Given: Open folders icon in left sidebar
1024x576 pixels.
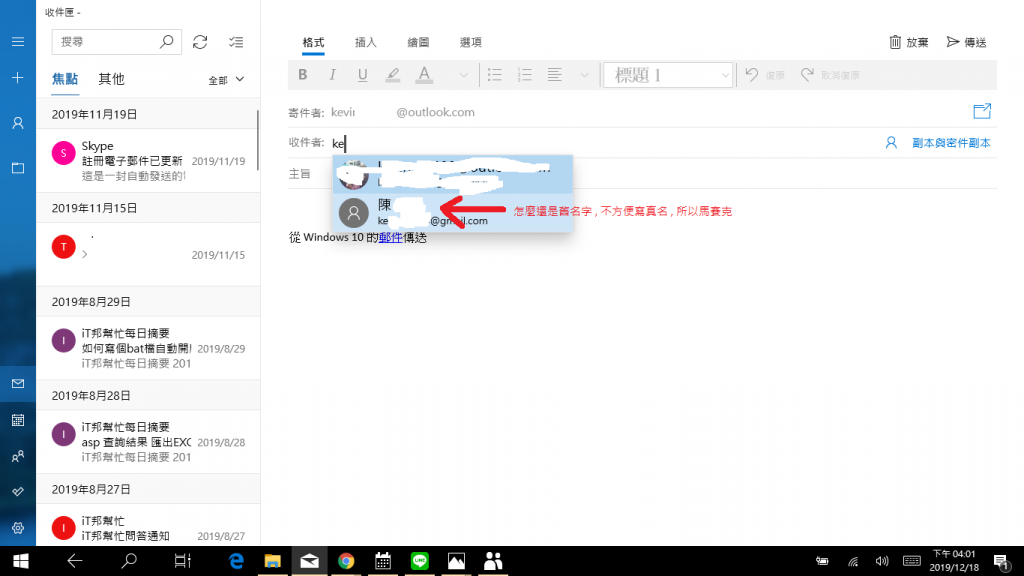Looking at the screenshot, I should (18, 168).
